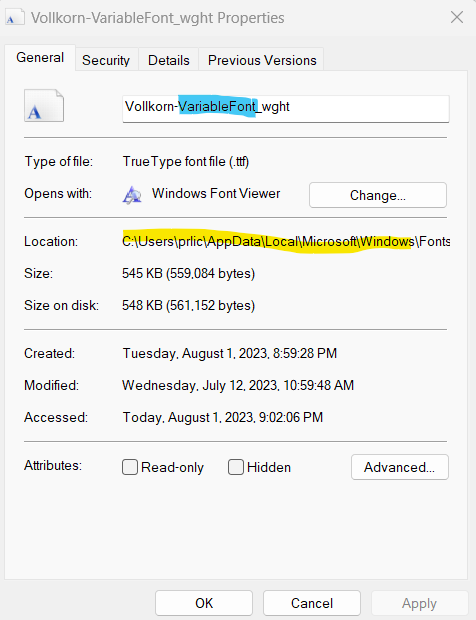Open the Security tab
Screen dimensions: 476x620
click(x=106, y=60)
